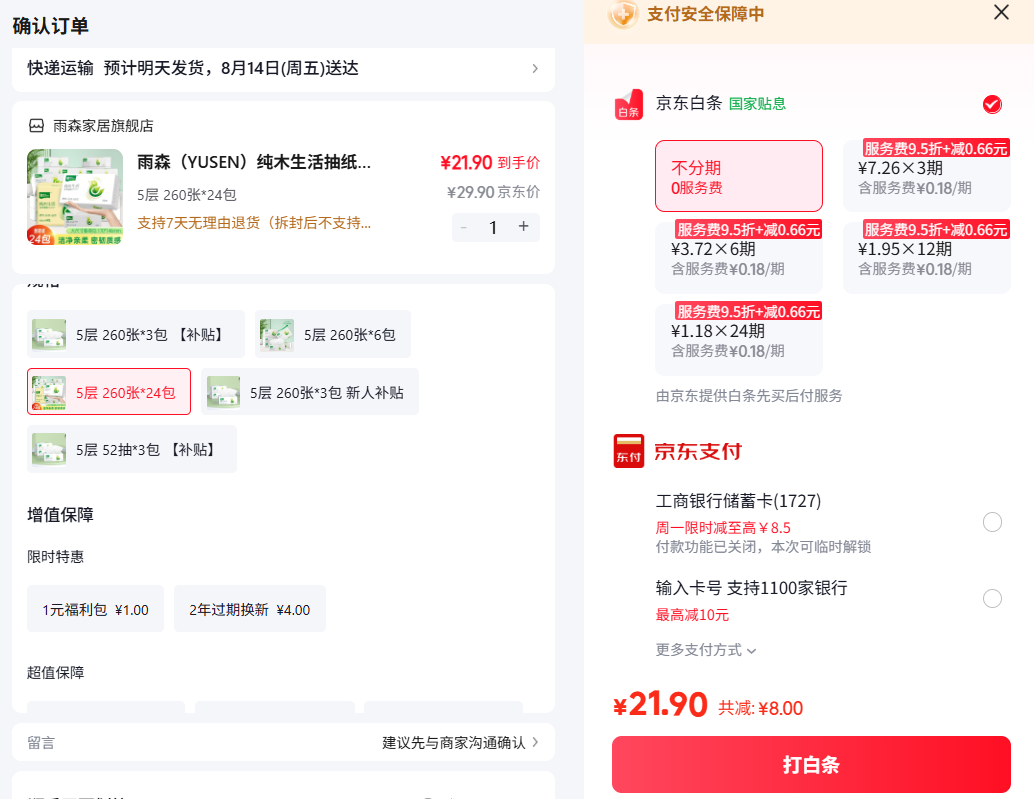Screen dimensions: 1034x799
Task: Select 工商银行储蓄卡(1727) radio button
Action: click(992, 522)
